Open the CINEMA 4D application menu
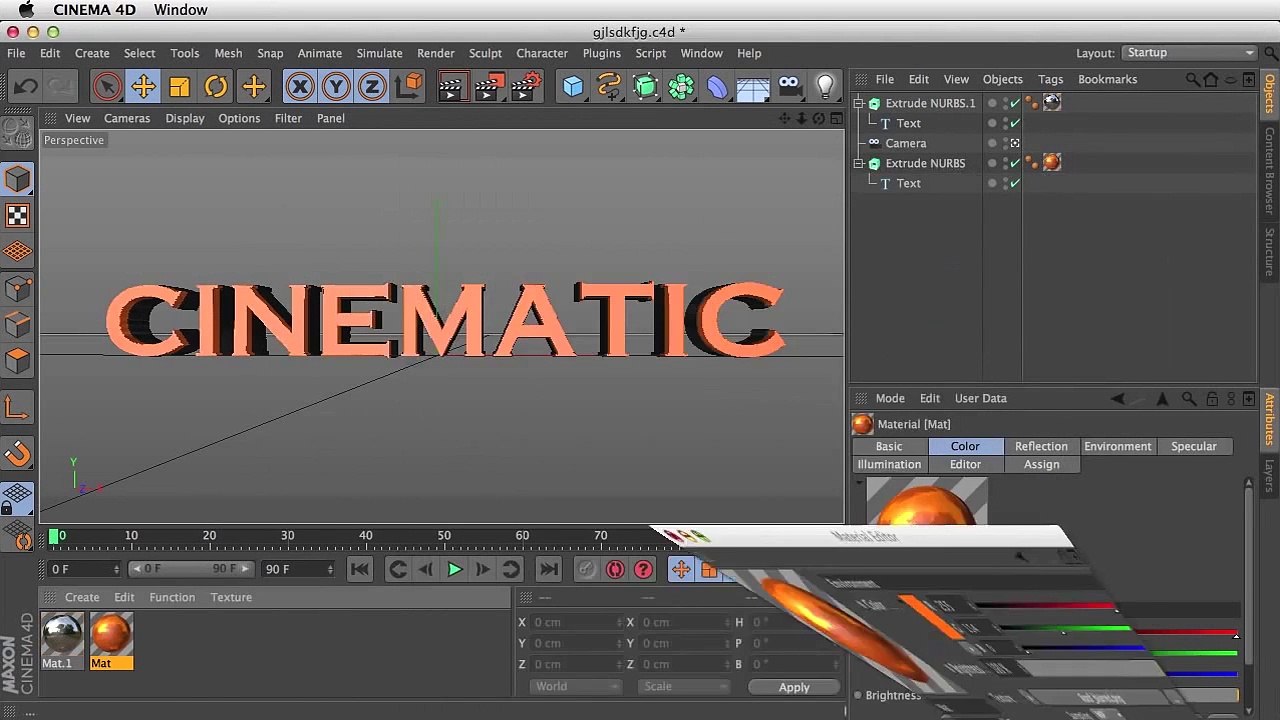This screenshot has width=1280, height=720. click(94, 10)
